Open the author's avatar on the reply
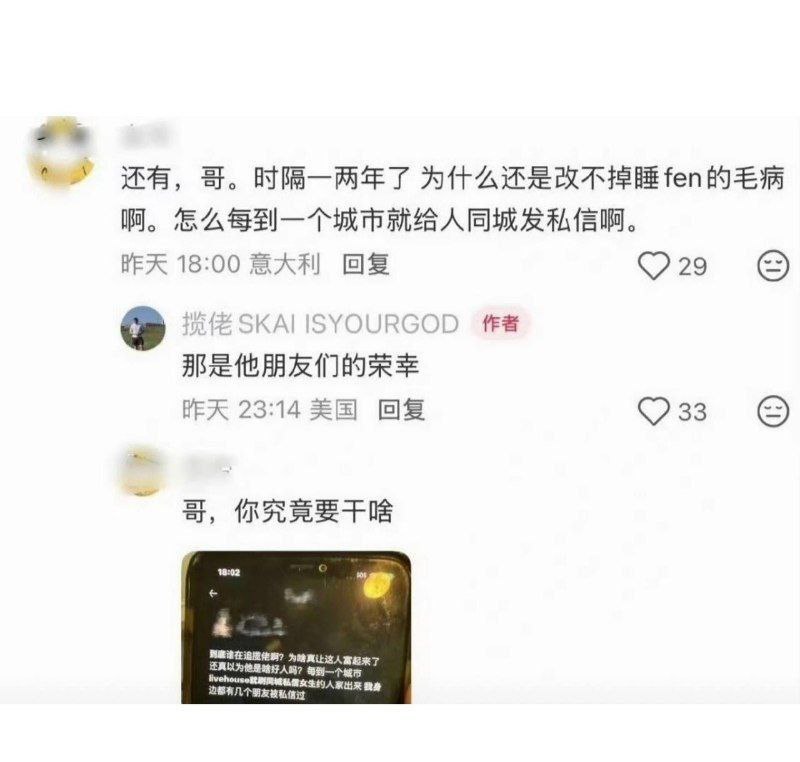 click(x=142, y=328)
